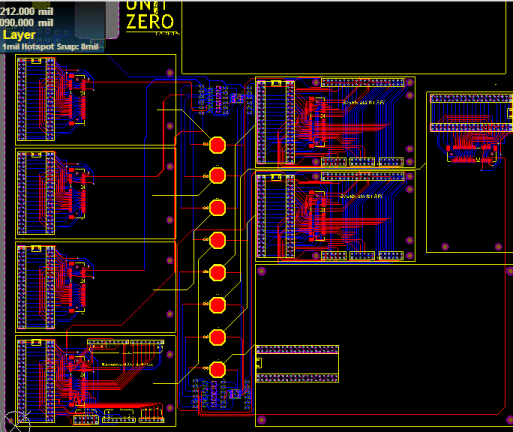
Task: Select the long pin header atop upper middle module
Action: tap(363, 82)
